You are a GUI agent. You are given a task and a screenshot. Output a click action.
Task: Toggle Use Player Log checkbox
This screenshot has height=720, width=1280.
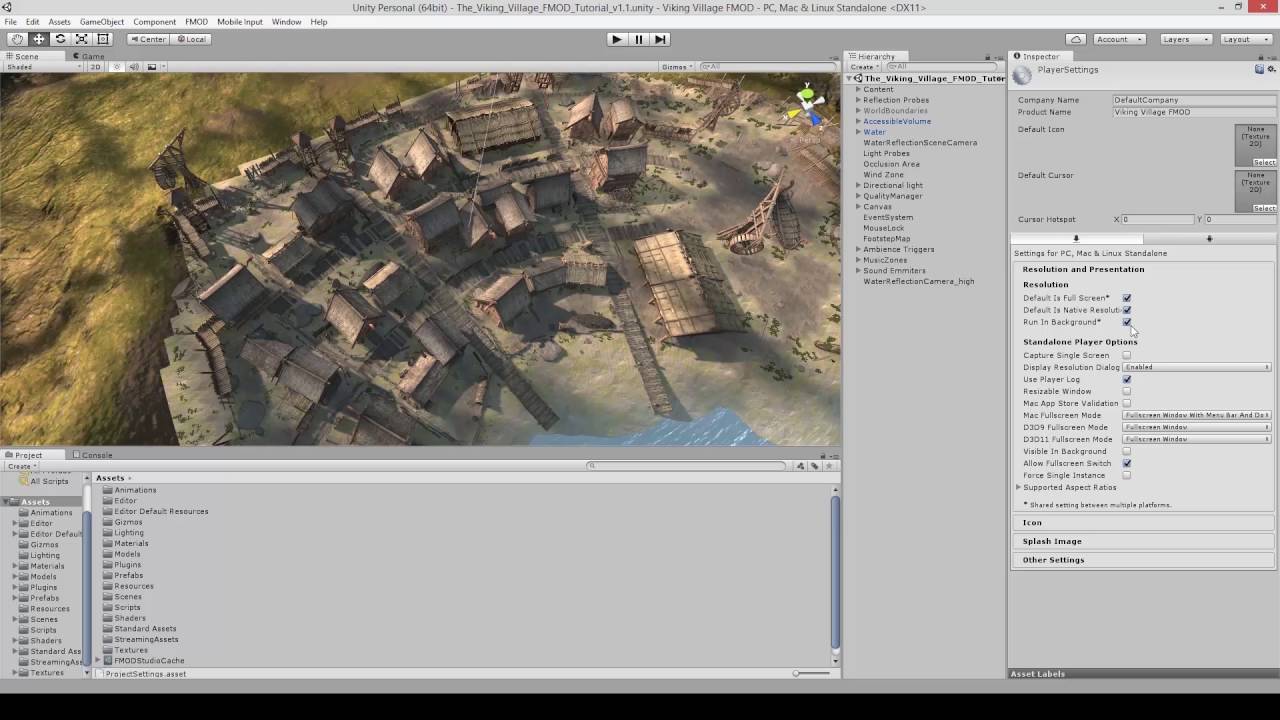tap(1127, 379)
